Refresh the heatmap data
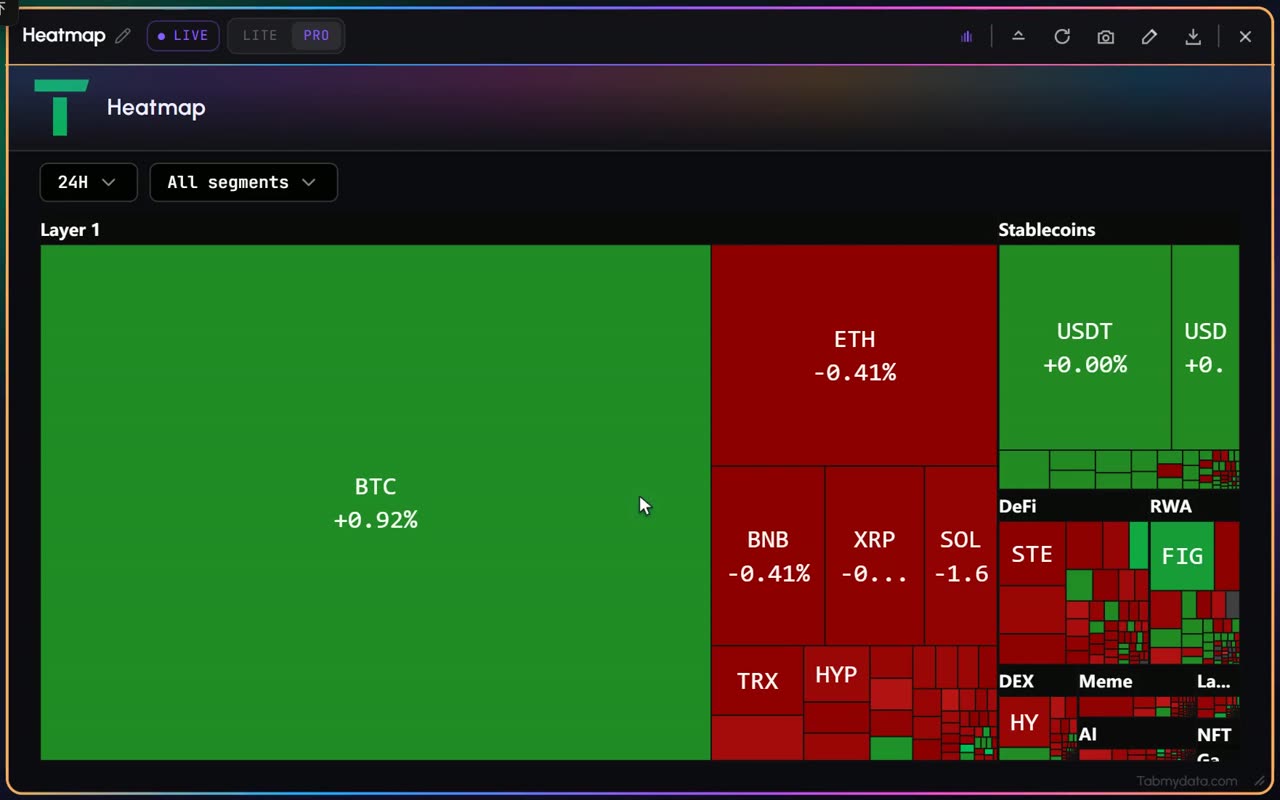 tap(1062, 36)
